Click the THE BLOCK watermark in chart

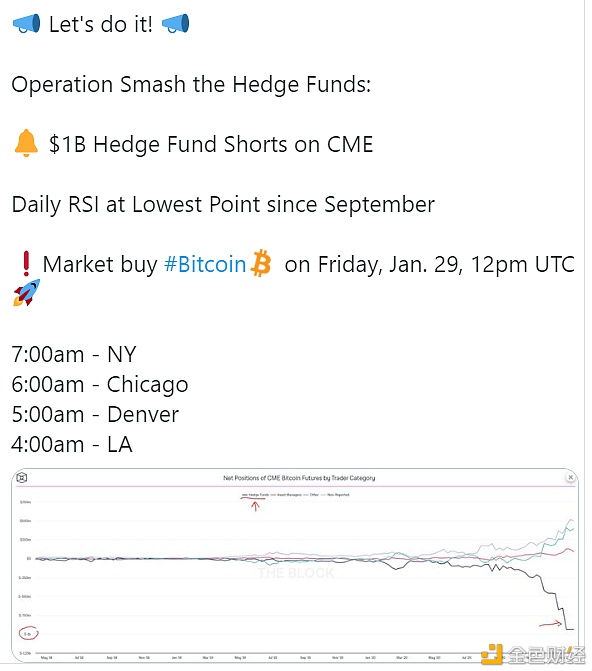pos(296,573)
